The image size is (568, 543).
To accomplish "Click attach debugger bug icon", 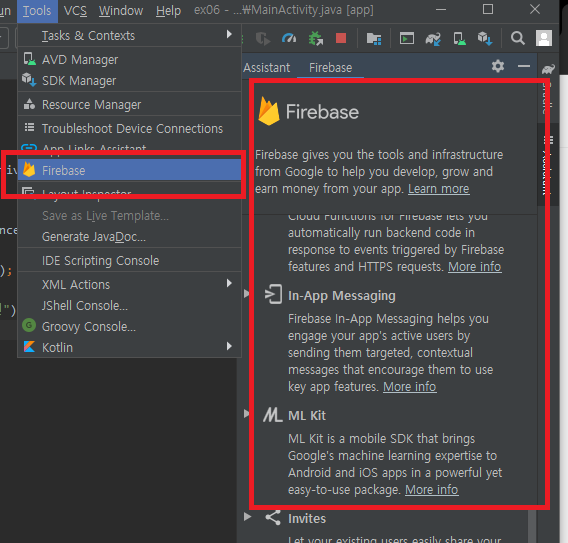I will 315,38.
